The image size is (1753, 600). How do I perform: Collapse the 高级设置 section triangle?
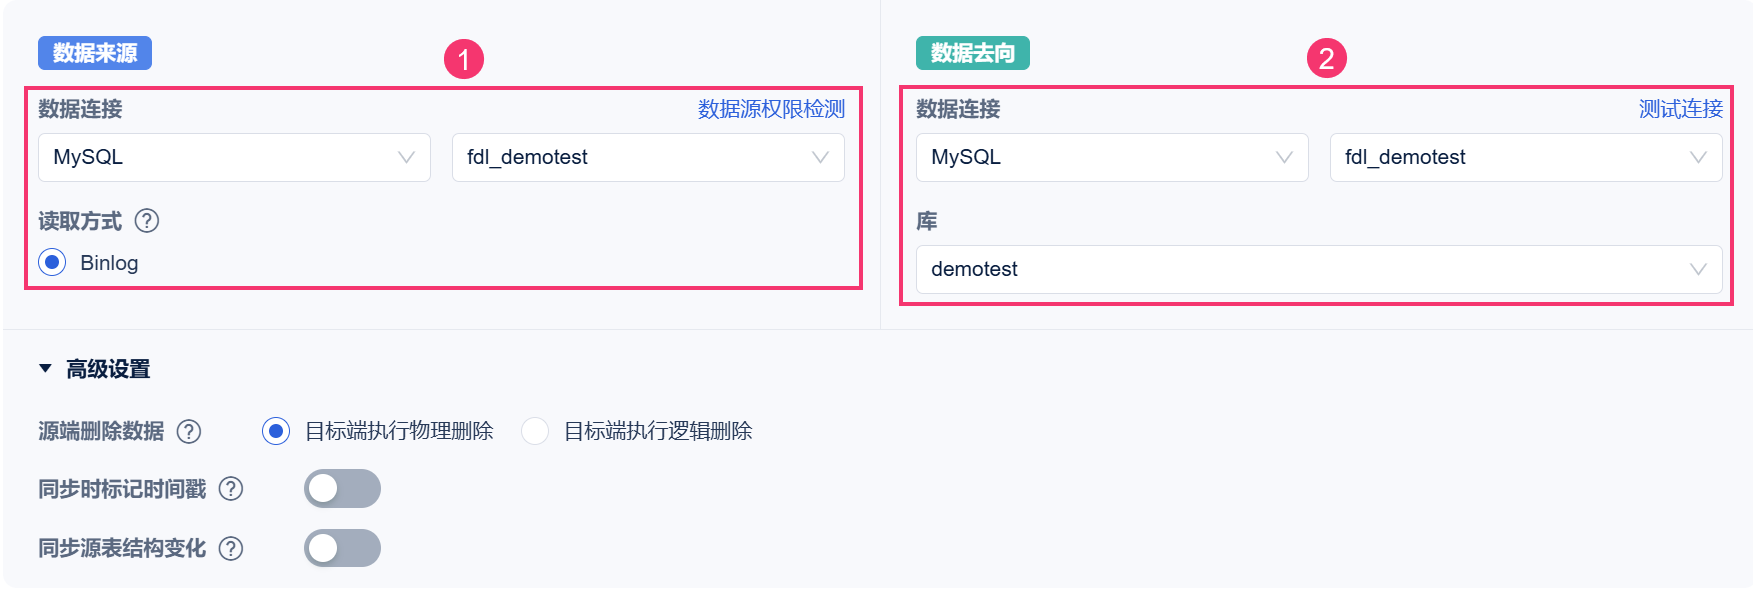tap(45, 369)
